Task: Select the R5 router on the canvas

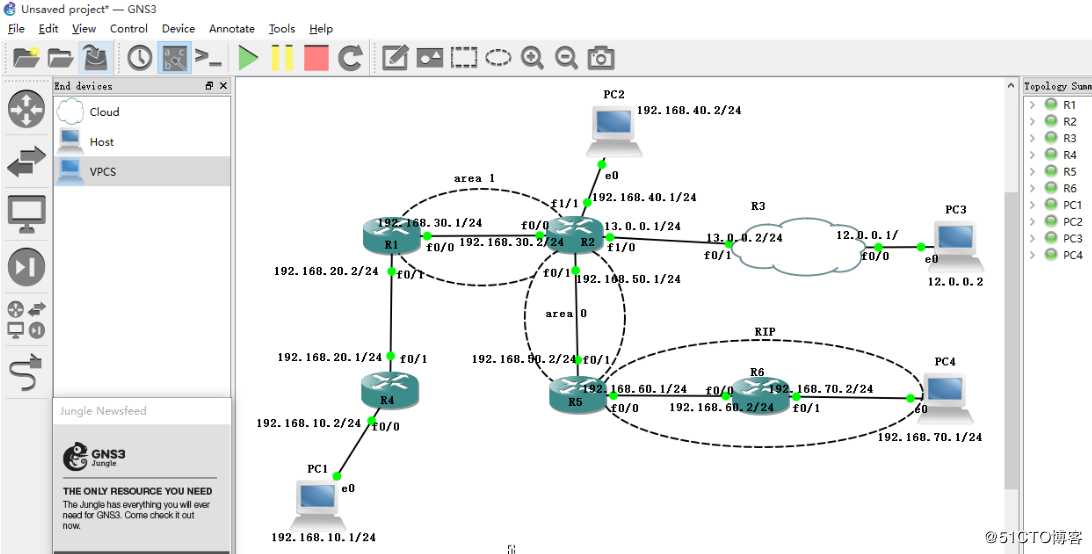Action: click(577, 394)
